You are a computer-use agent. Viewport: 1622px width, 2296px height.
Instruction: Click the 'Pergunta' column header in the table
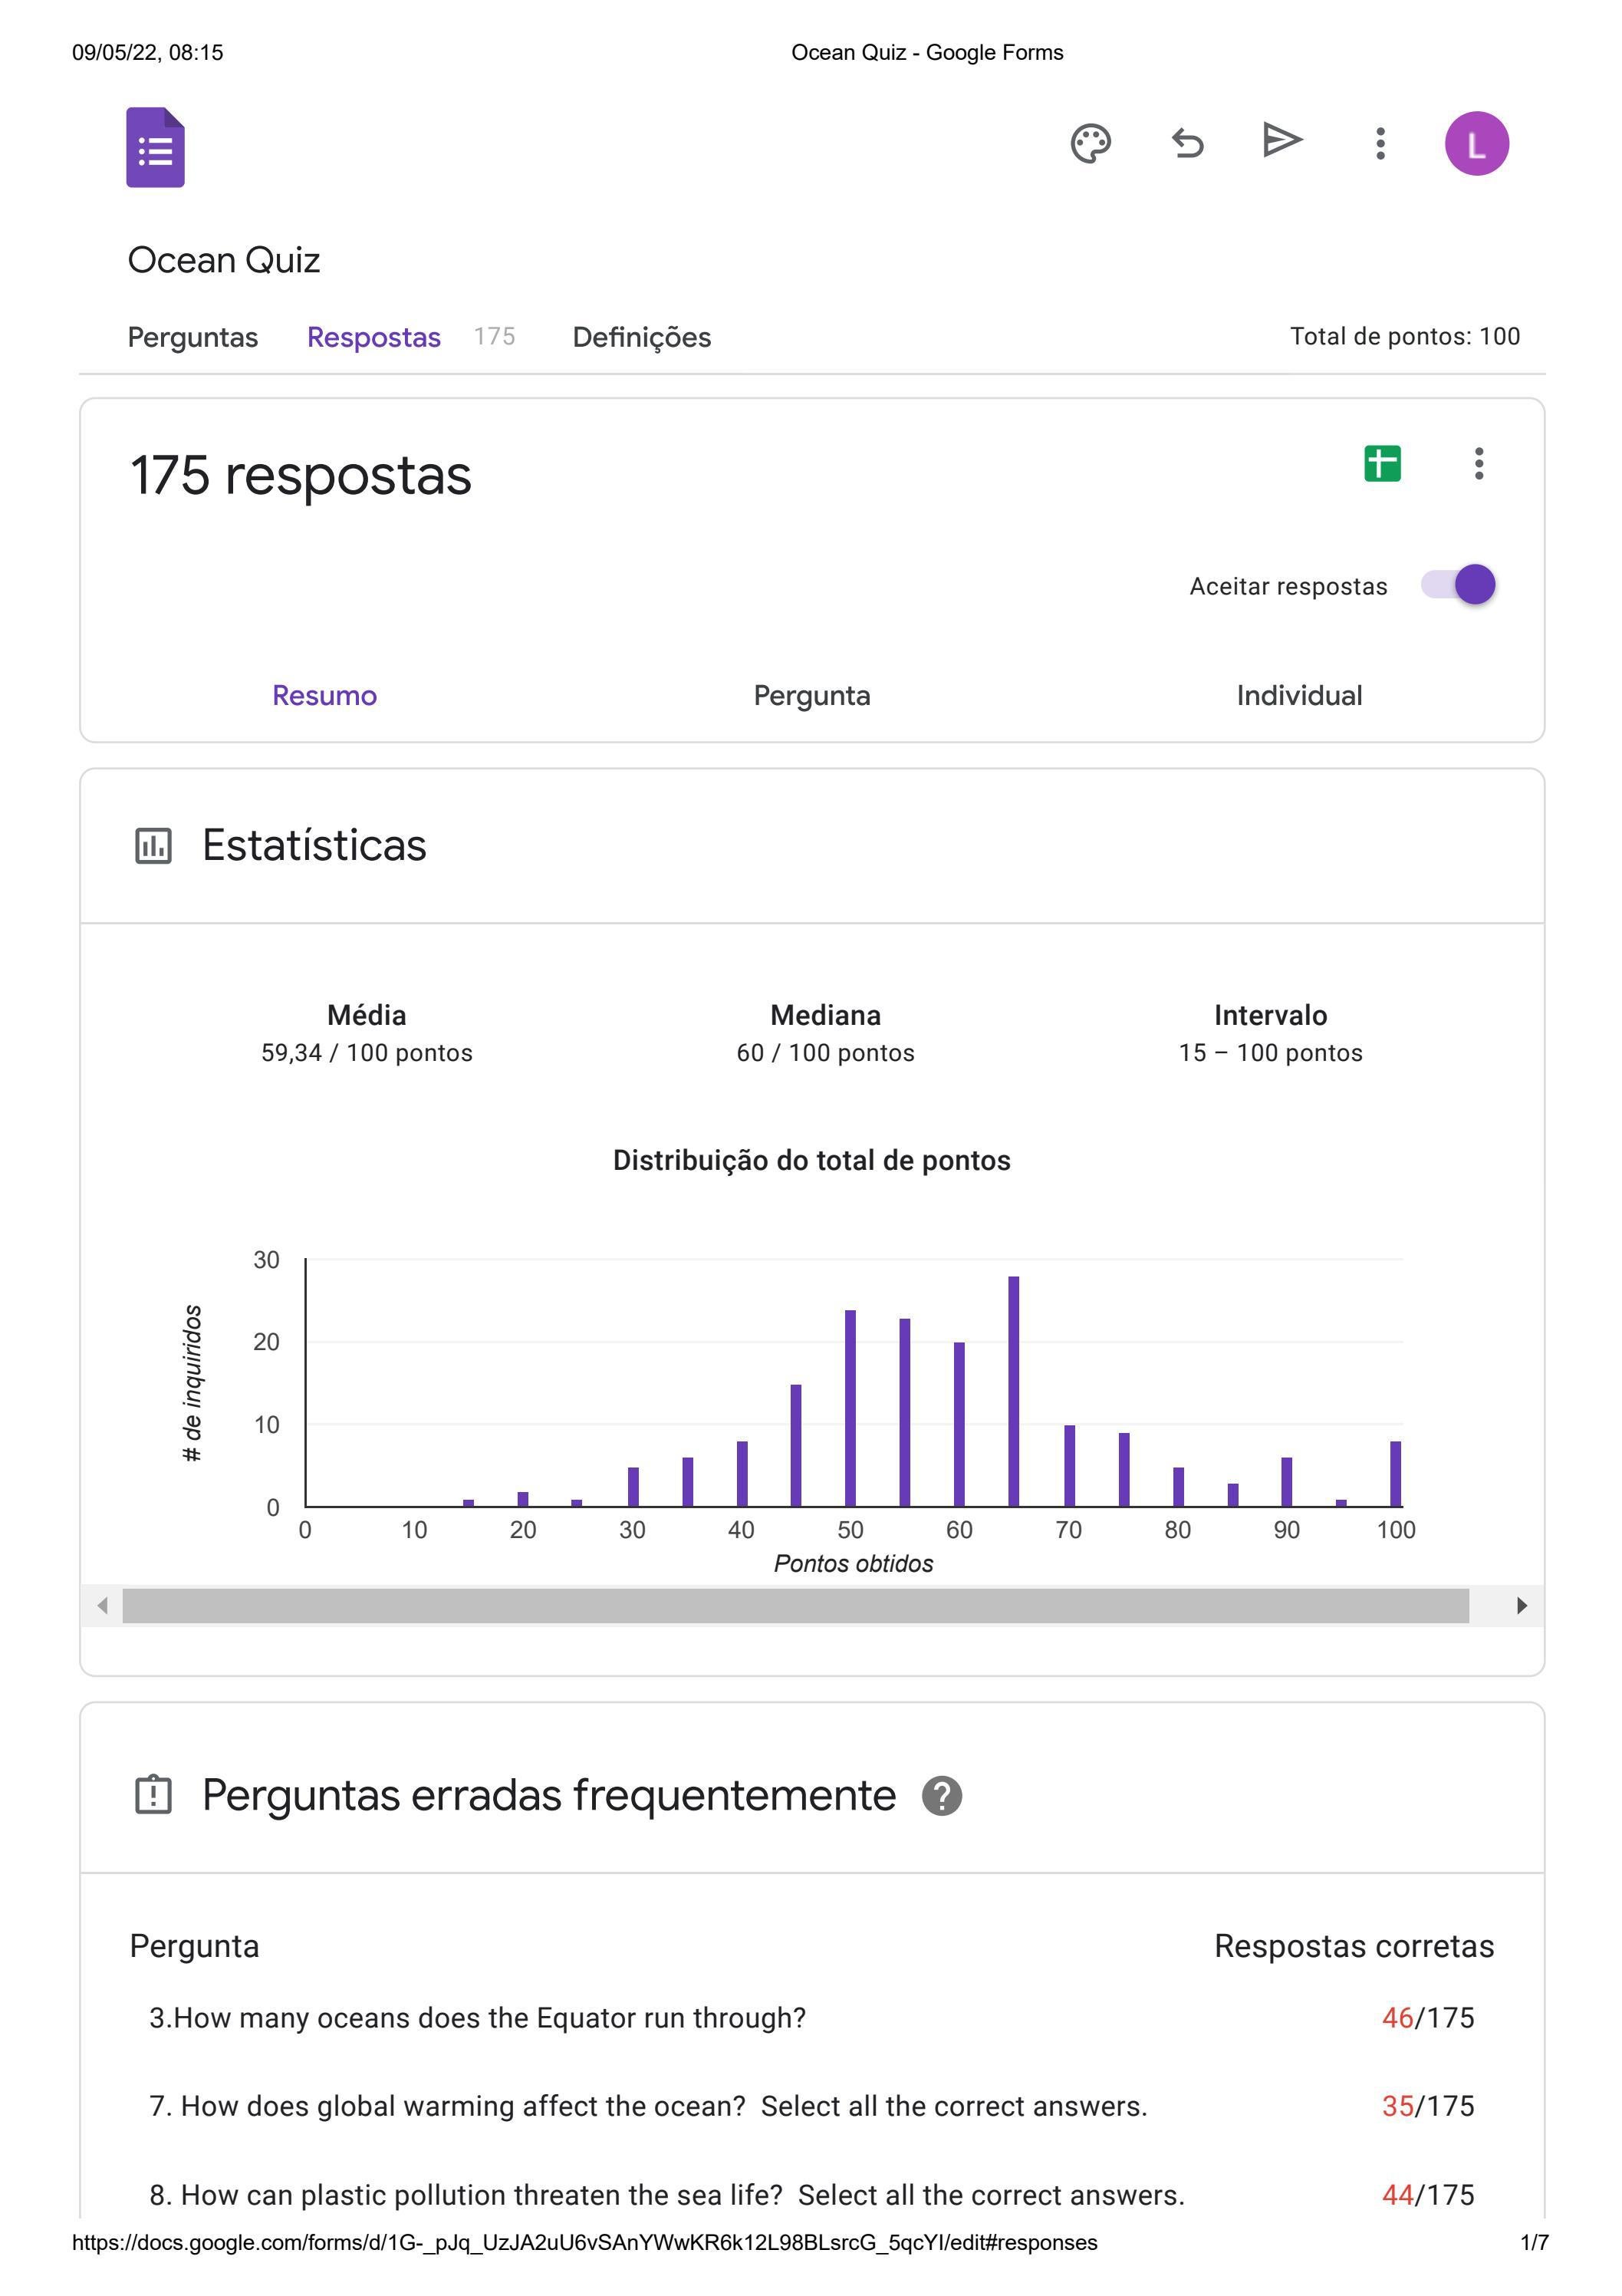(x=194, y=1946)
